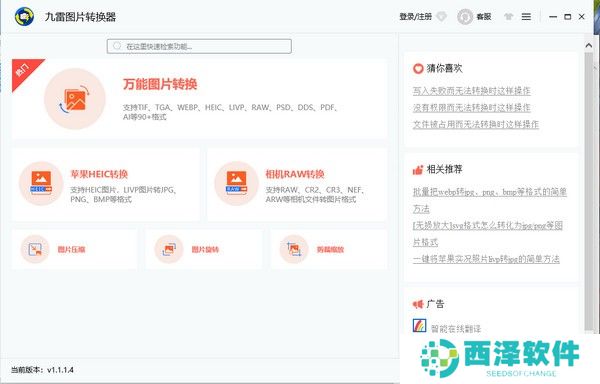Open the 登录/注册 login link
The height and width of the screenshot is (384, 600).
pos(415,16)
